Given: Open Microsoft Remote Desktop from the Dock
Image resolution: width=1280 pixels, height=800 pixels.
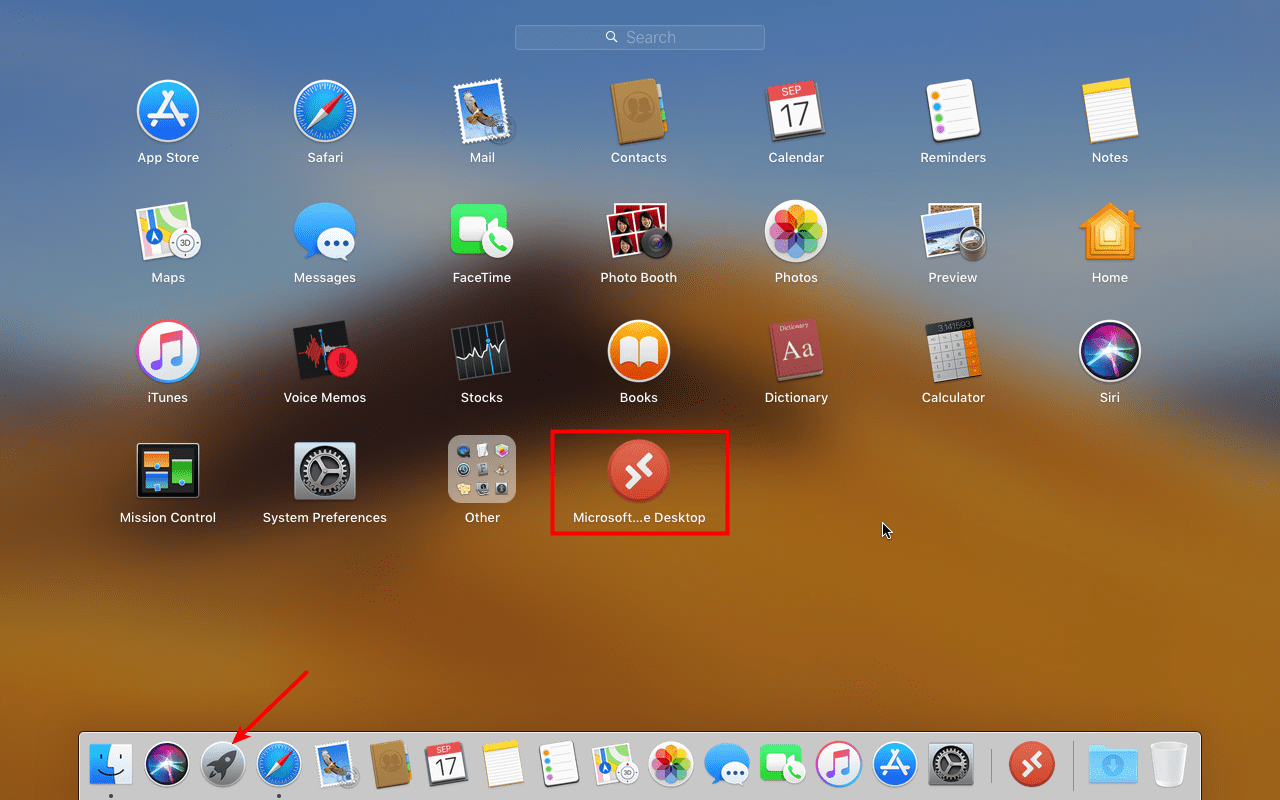Looking at the screenshot, I should [1032, 766].
